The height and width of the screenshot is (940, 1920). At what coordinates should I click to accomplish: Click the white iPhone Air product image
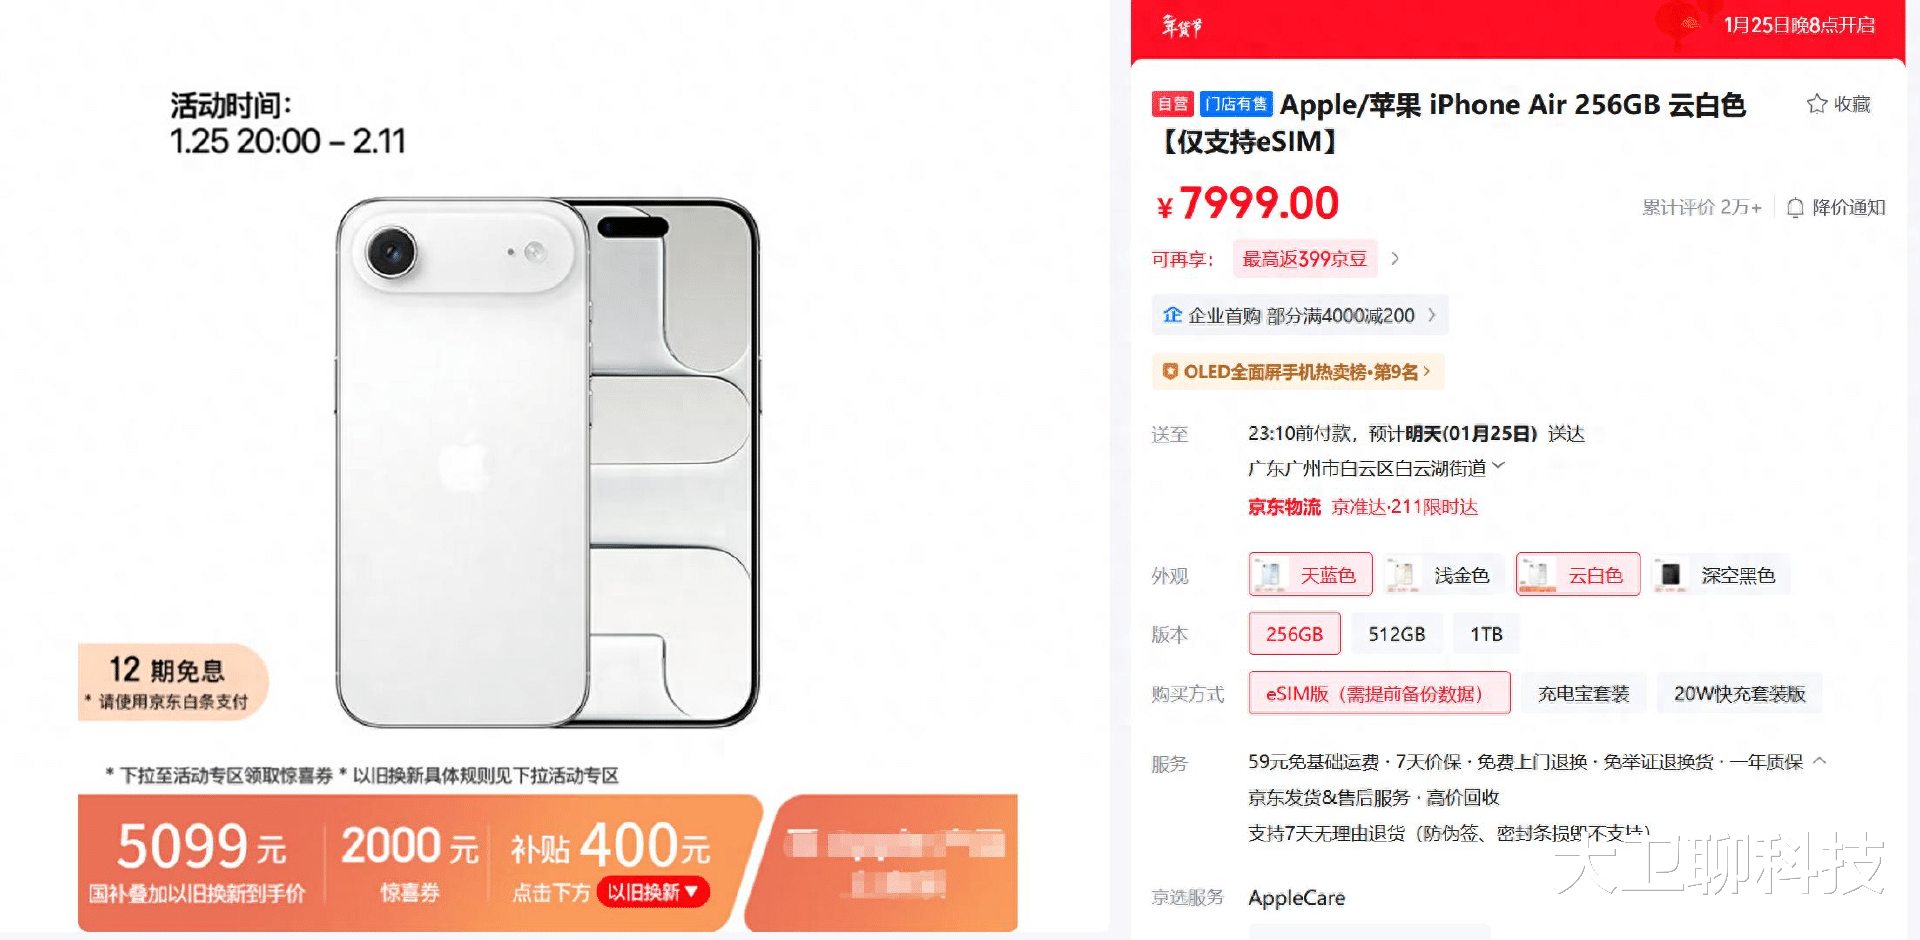pyautogui.click(x=547, y=463)
